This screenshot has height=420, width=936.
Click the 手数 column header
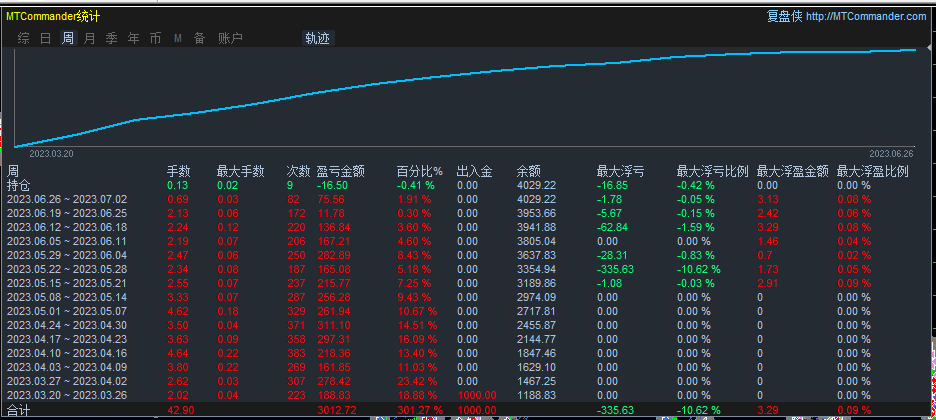(178, 172)
